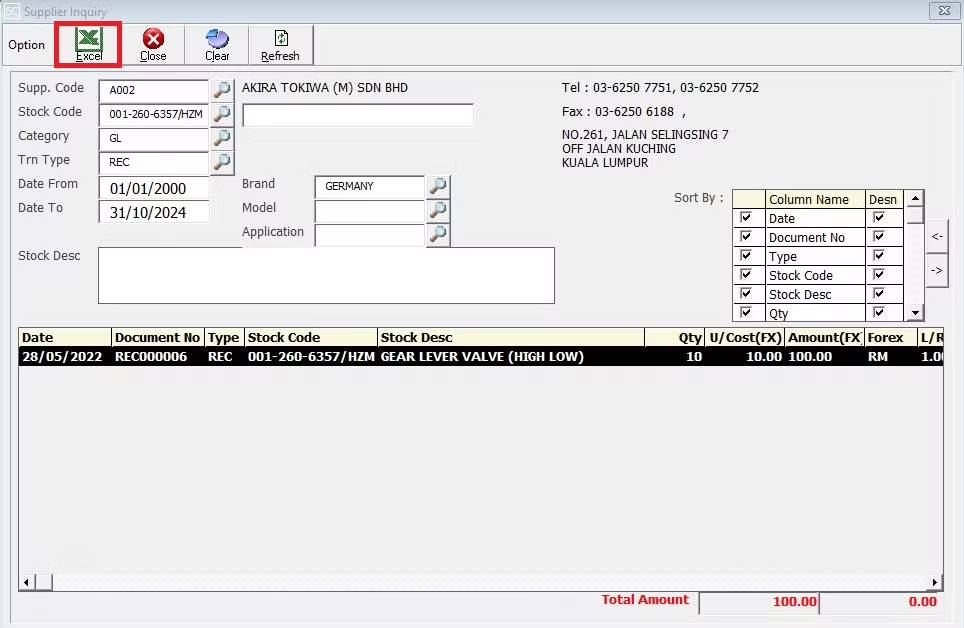Open lookup for Brand field

coord(438,186)
